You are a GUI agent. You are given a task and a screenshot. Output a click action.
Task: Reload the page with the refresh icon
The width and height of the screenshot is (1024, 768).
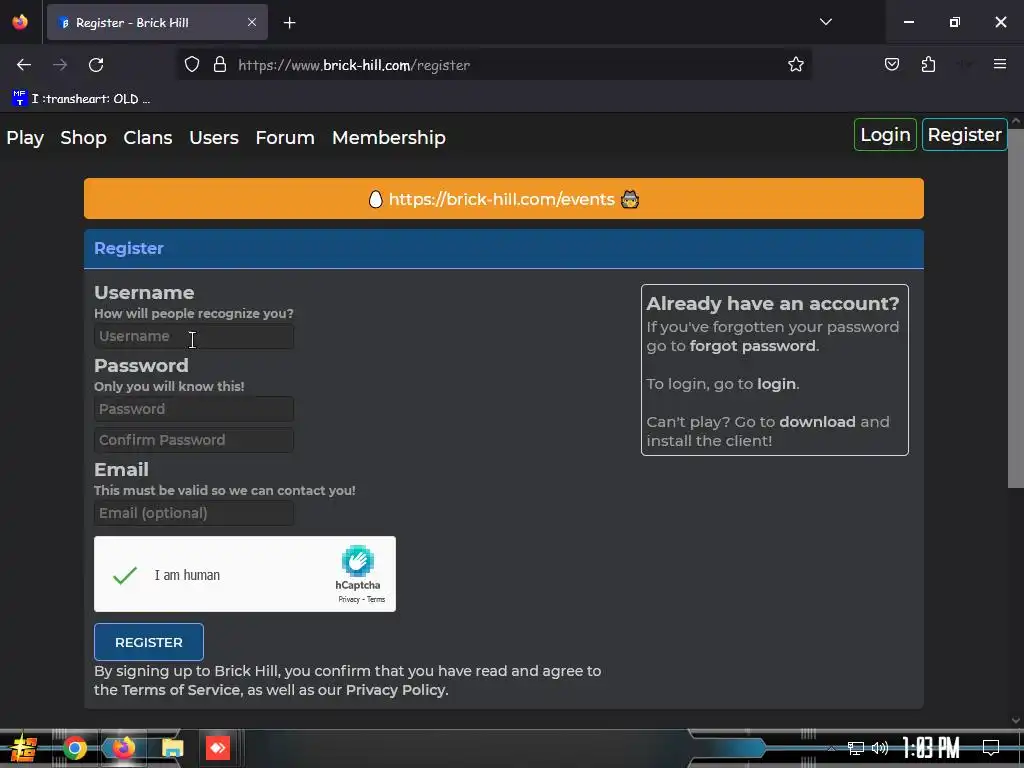coord(96,65)
